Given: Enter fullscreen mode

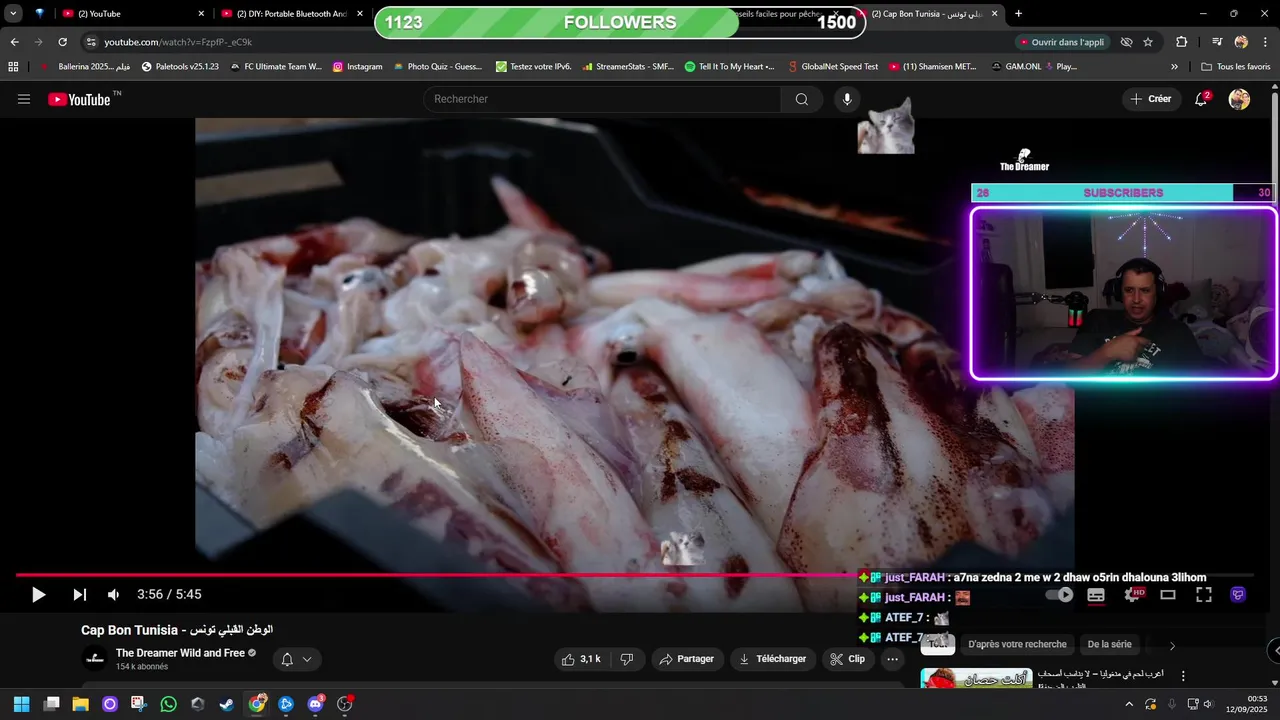Looking at the screenshot, I should (1204, 595).
